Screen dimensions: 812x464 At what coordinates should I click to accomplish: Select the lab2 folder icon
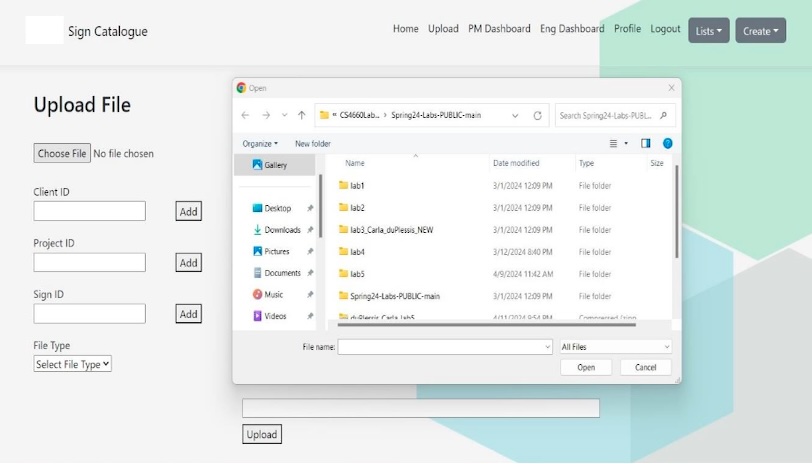point(343,207)
